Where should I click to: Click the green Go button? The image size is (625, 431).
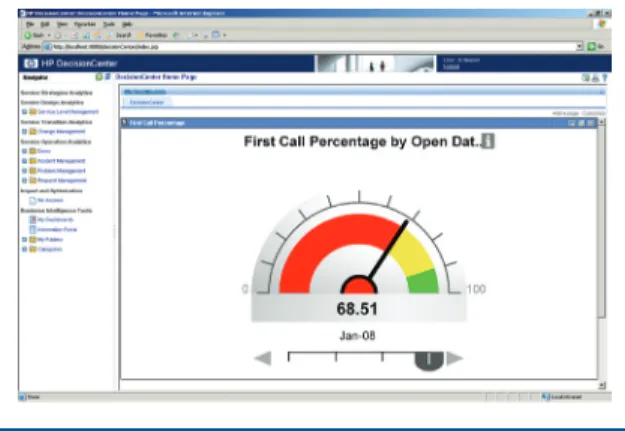pyautogui.click(x=596, y=47)
